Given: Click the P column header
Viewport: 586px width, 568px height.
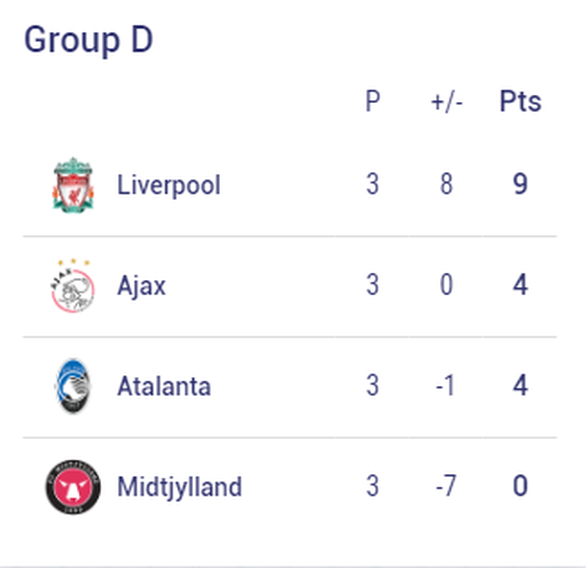Looking at the screenshot, I should 373,101.
